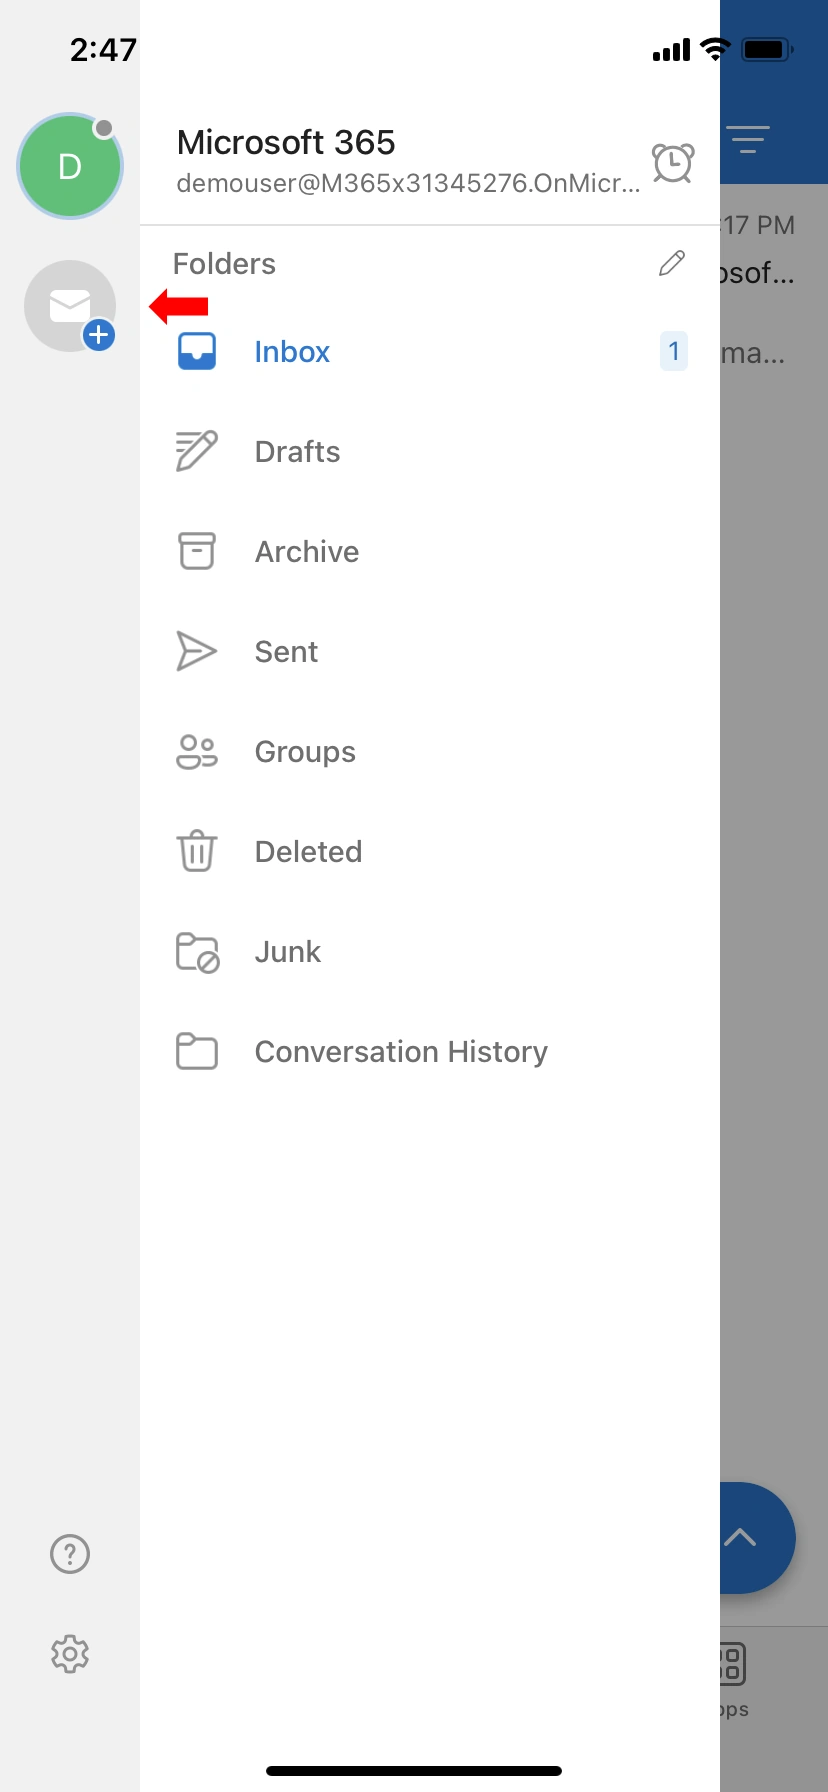Tap the Wi-Fi indicator in status bar
Viewport: 828px width, 1792px height.
pyautogui.click(x=715, y=49)
